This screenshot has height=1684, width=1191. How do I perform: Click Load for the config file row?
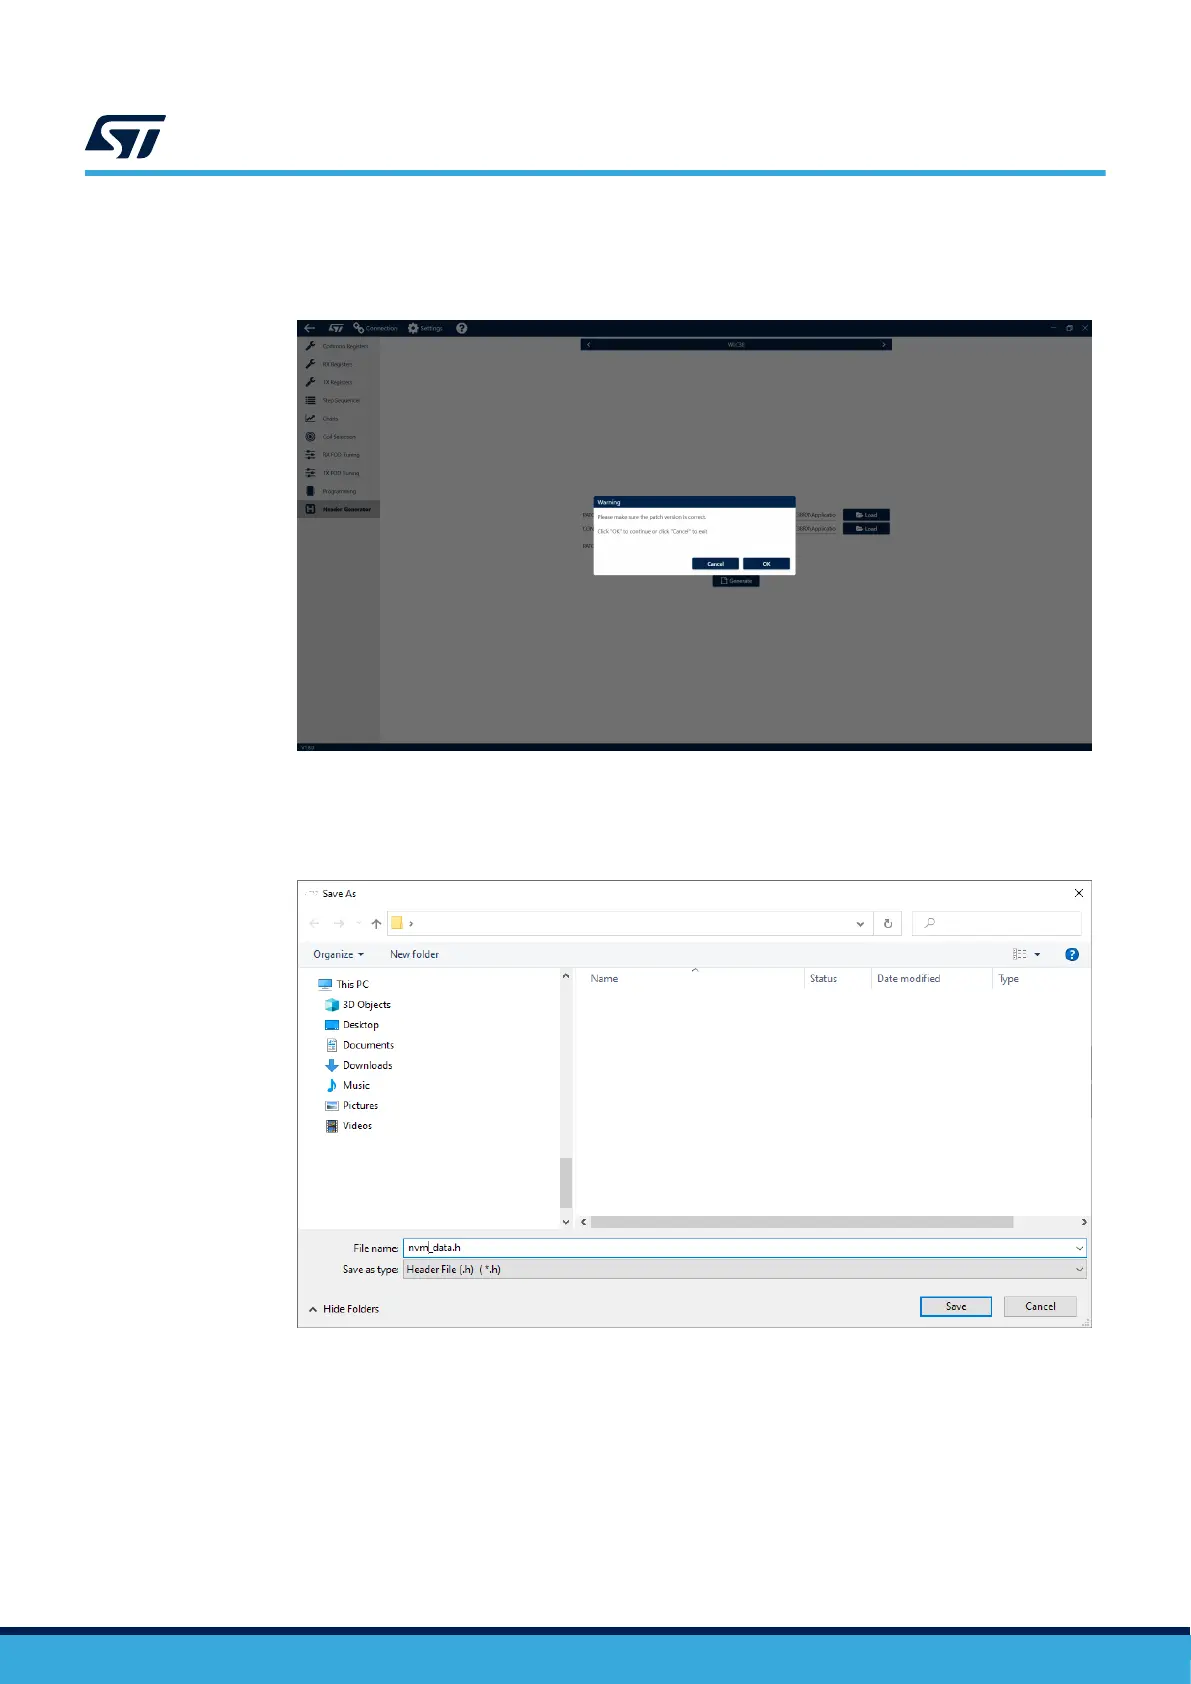click(x=866, y=528)
